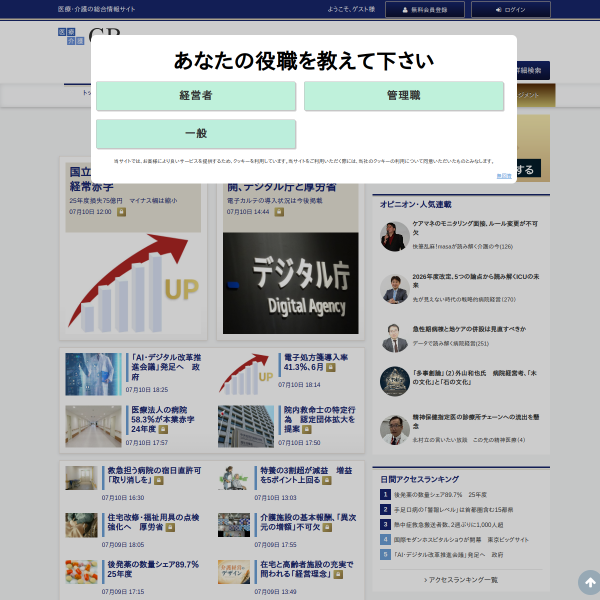Open the 医療法人の病院 58.3%が本業赤字 article

[163, 420]
